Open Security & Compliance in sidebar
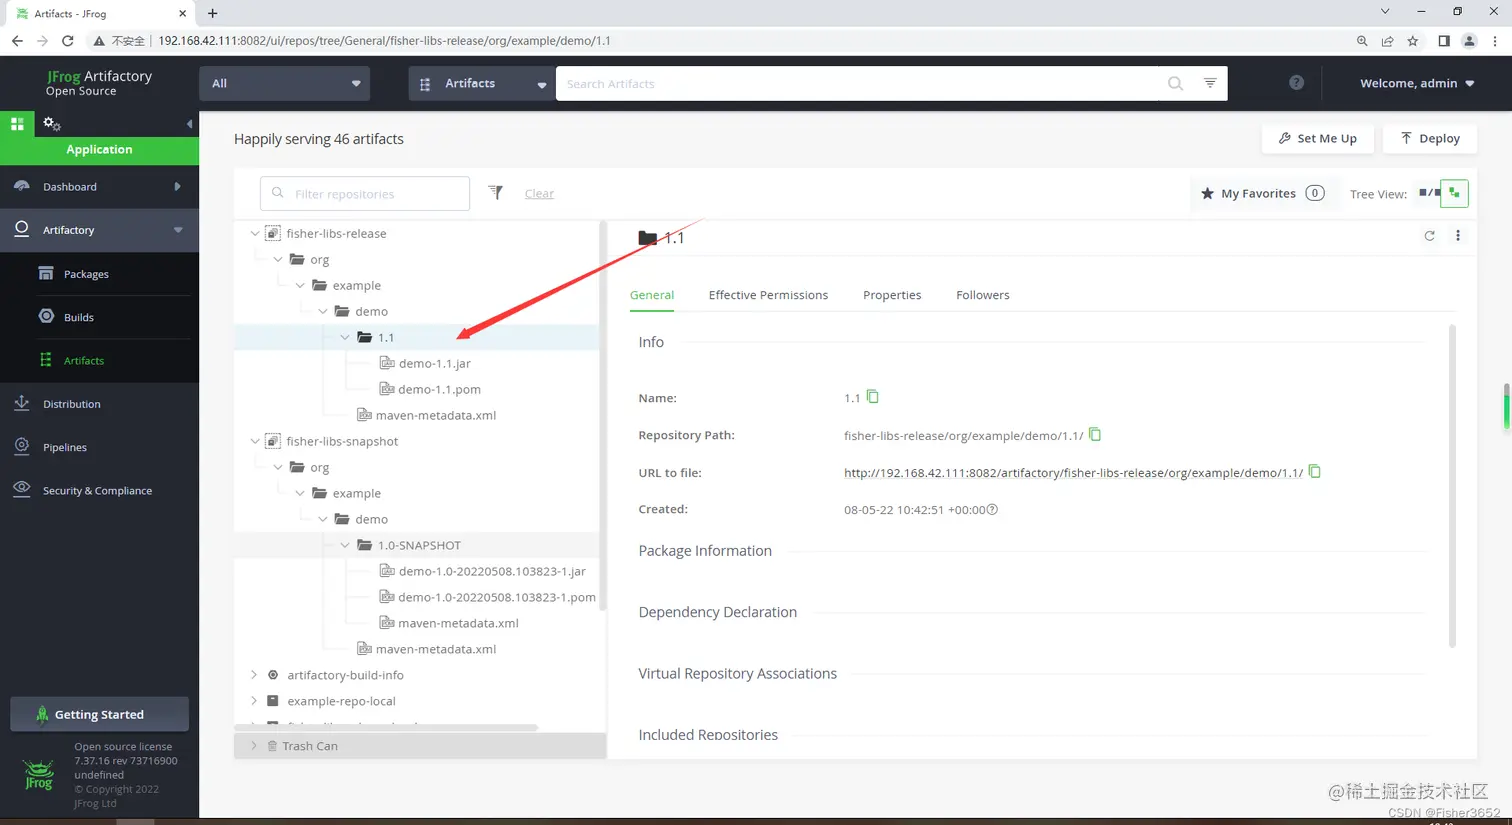This screenshot has height=825, width=1512. point(99,490)
